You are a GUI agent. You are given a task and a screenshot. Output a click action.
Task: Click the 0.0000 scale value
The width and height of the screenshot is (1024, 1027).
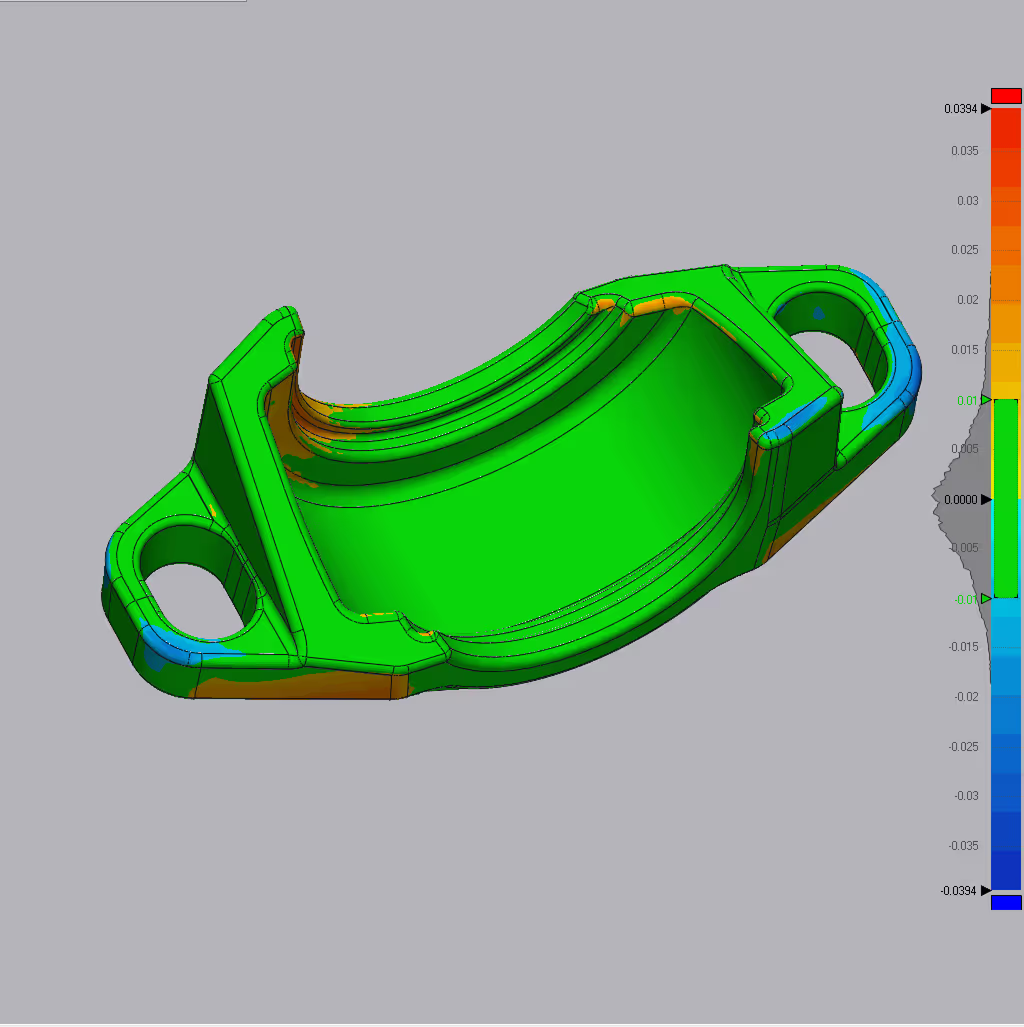(960, 500)
